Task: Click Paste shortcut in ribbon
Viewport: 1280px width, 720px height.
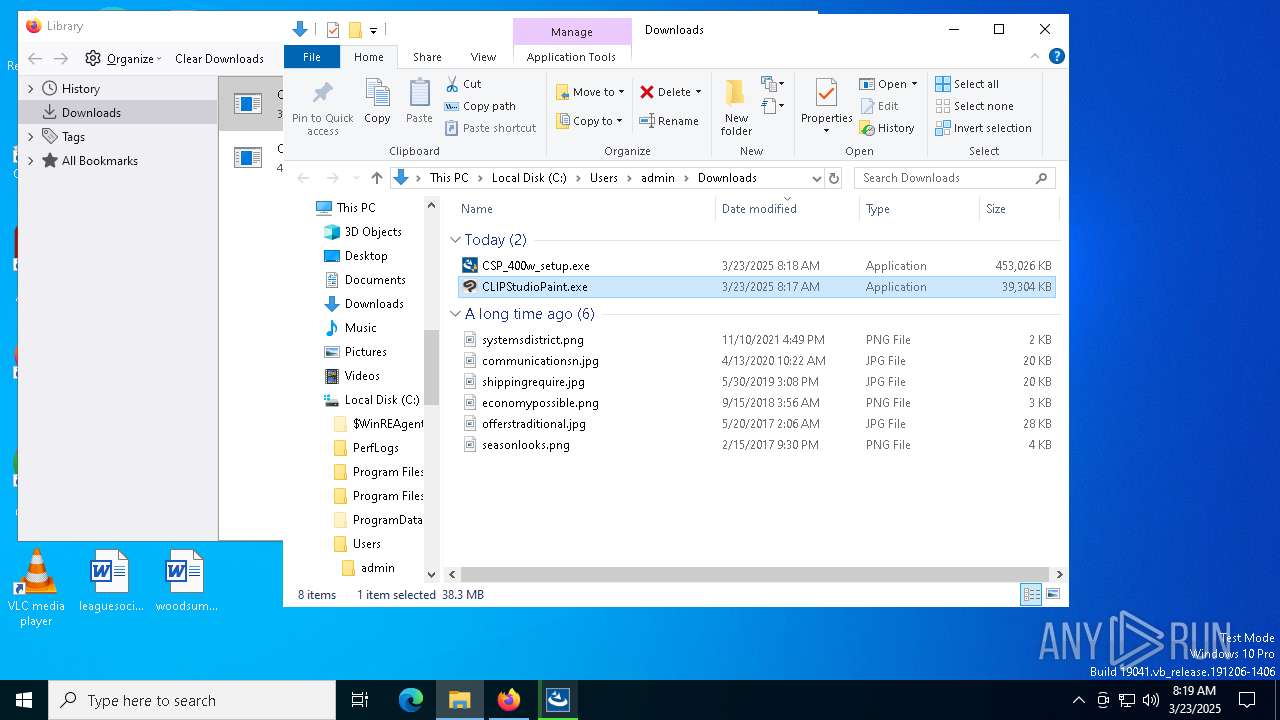Action: click(490, 128)
